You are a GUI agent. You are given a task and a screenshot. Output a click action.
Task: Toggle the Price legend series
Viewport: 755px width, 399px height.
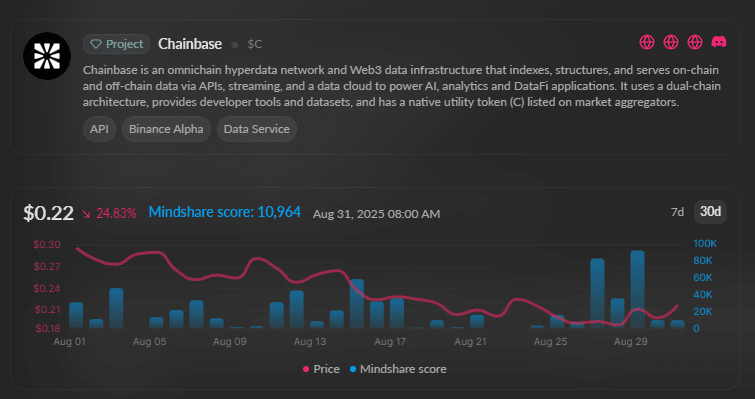tap(321, 369)
